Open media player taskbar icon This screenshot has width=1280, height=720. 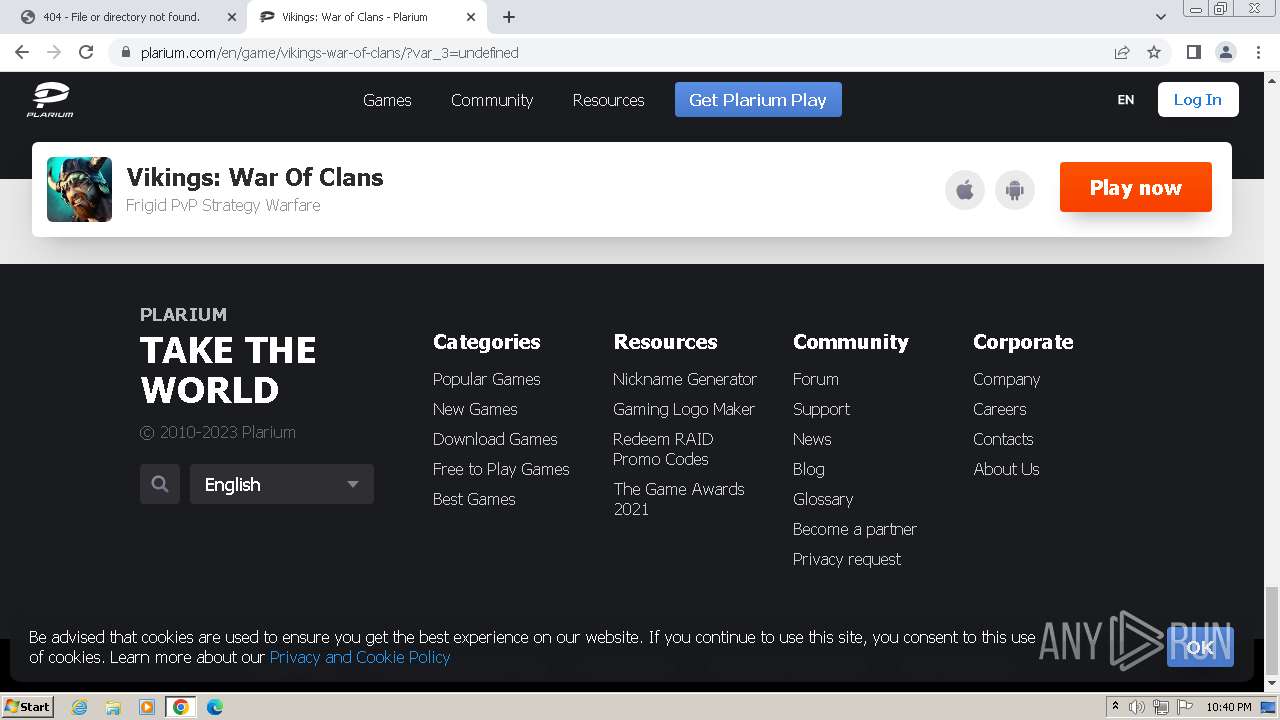[x=147, y=707]
